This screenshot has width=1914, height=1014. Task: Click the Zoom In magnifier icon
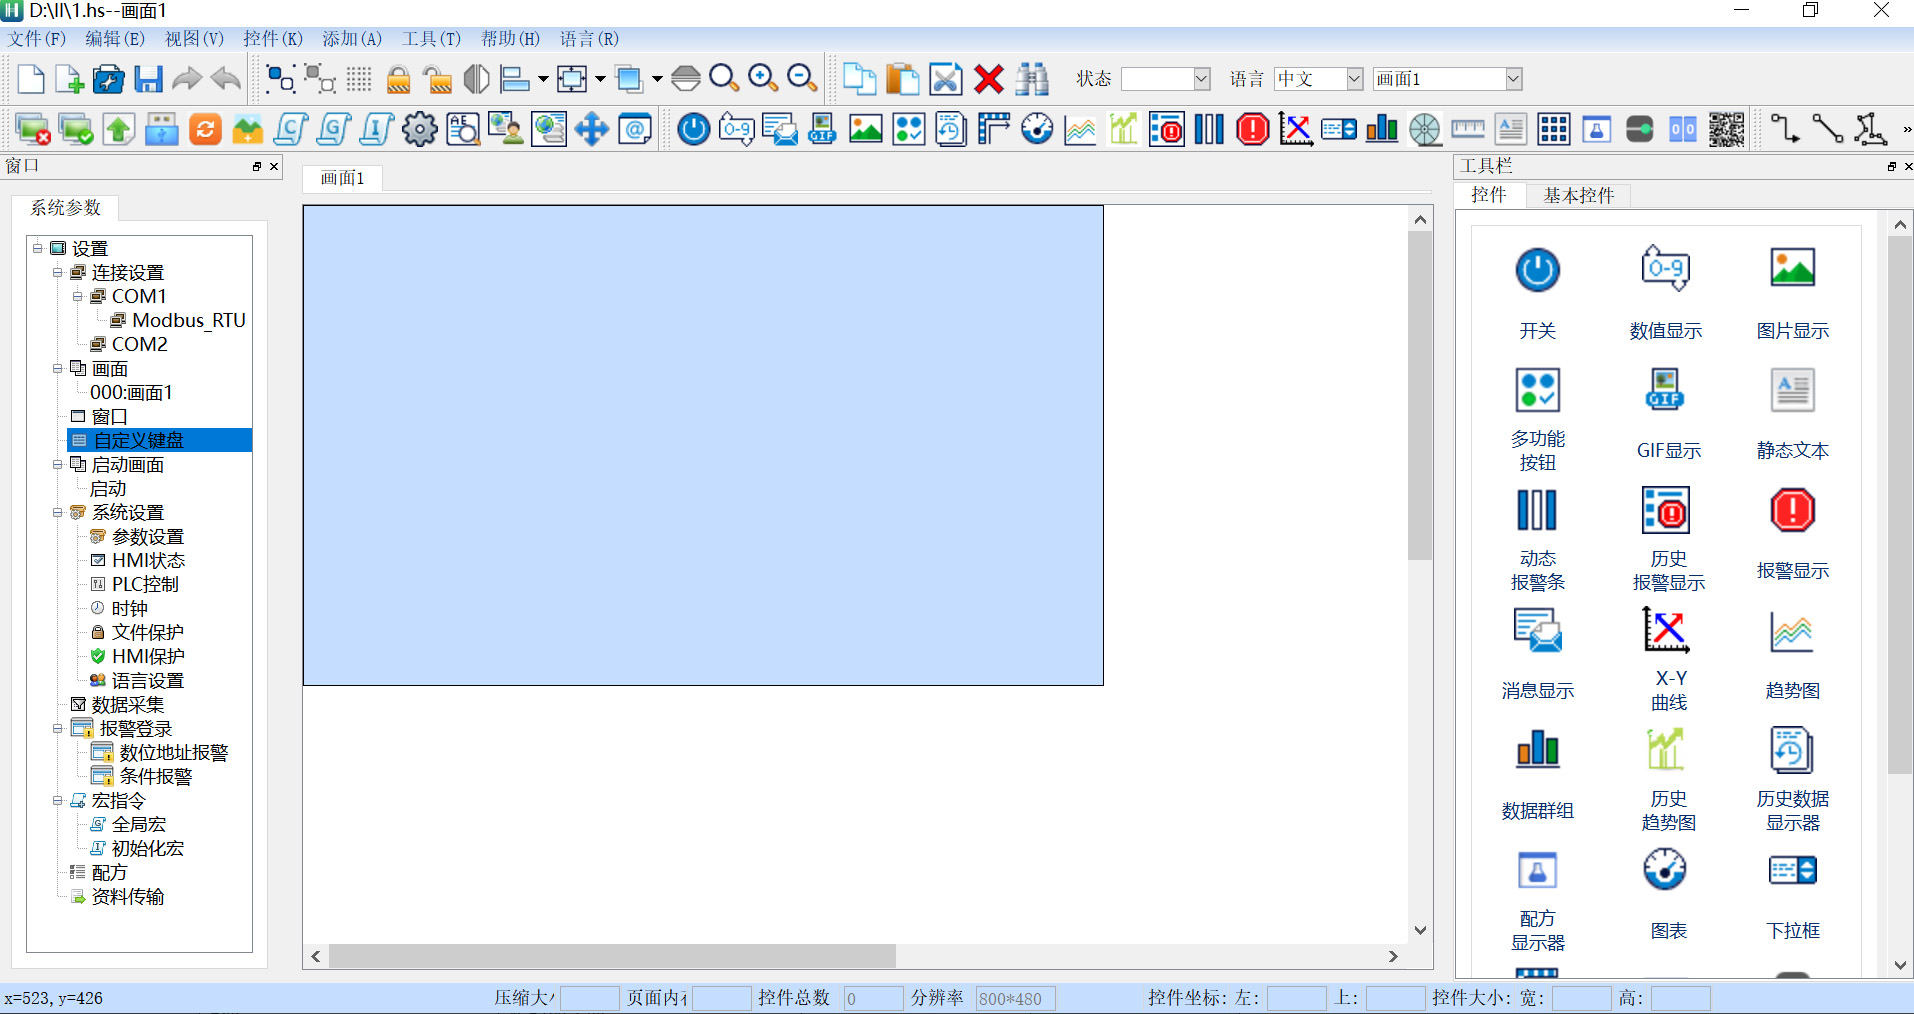click(x=763, y=79)
